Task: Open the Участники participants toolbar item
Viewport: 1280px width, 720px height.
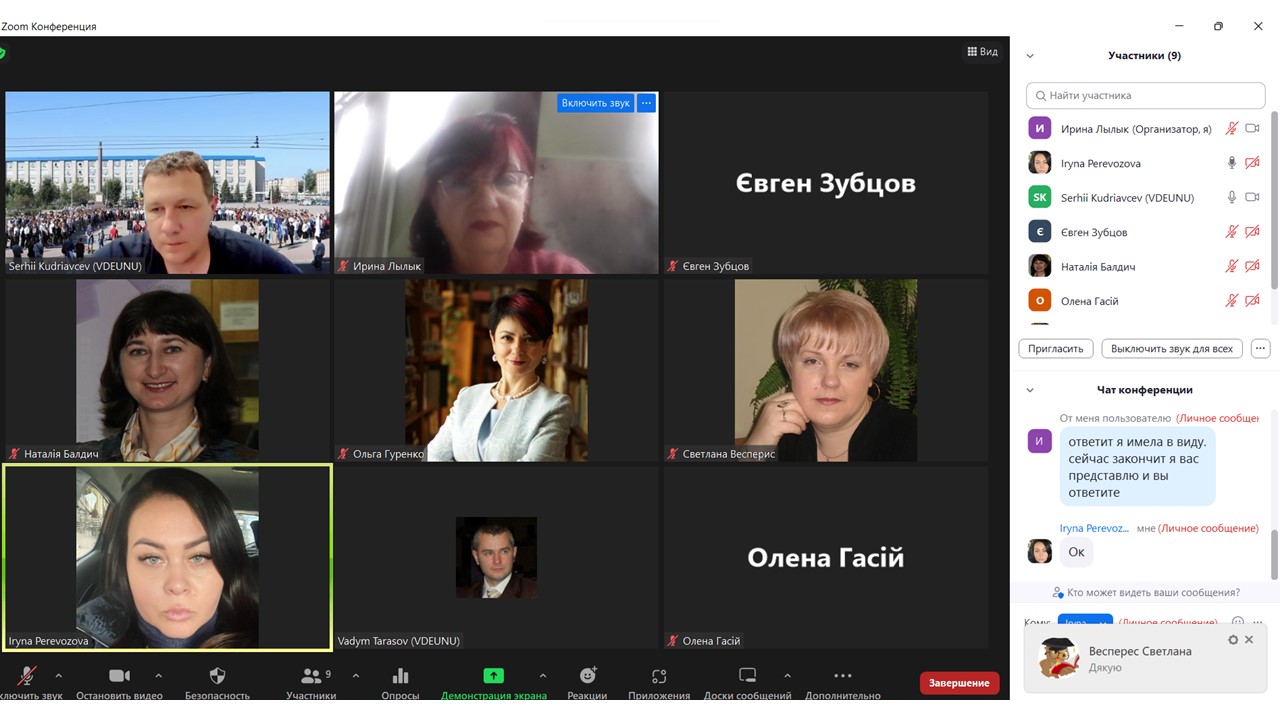Action: 311,676
